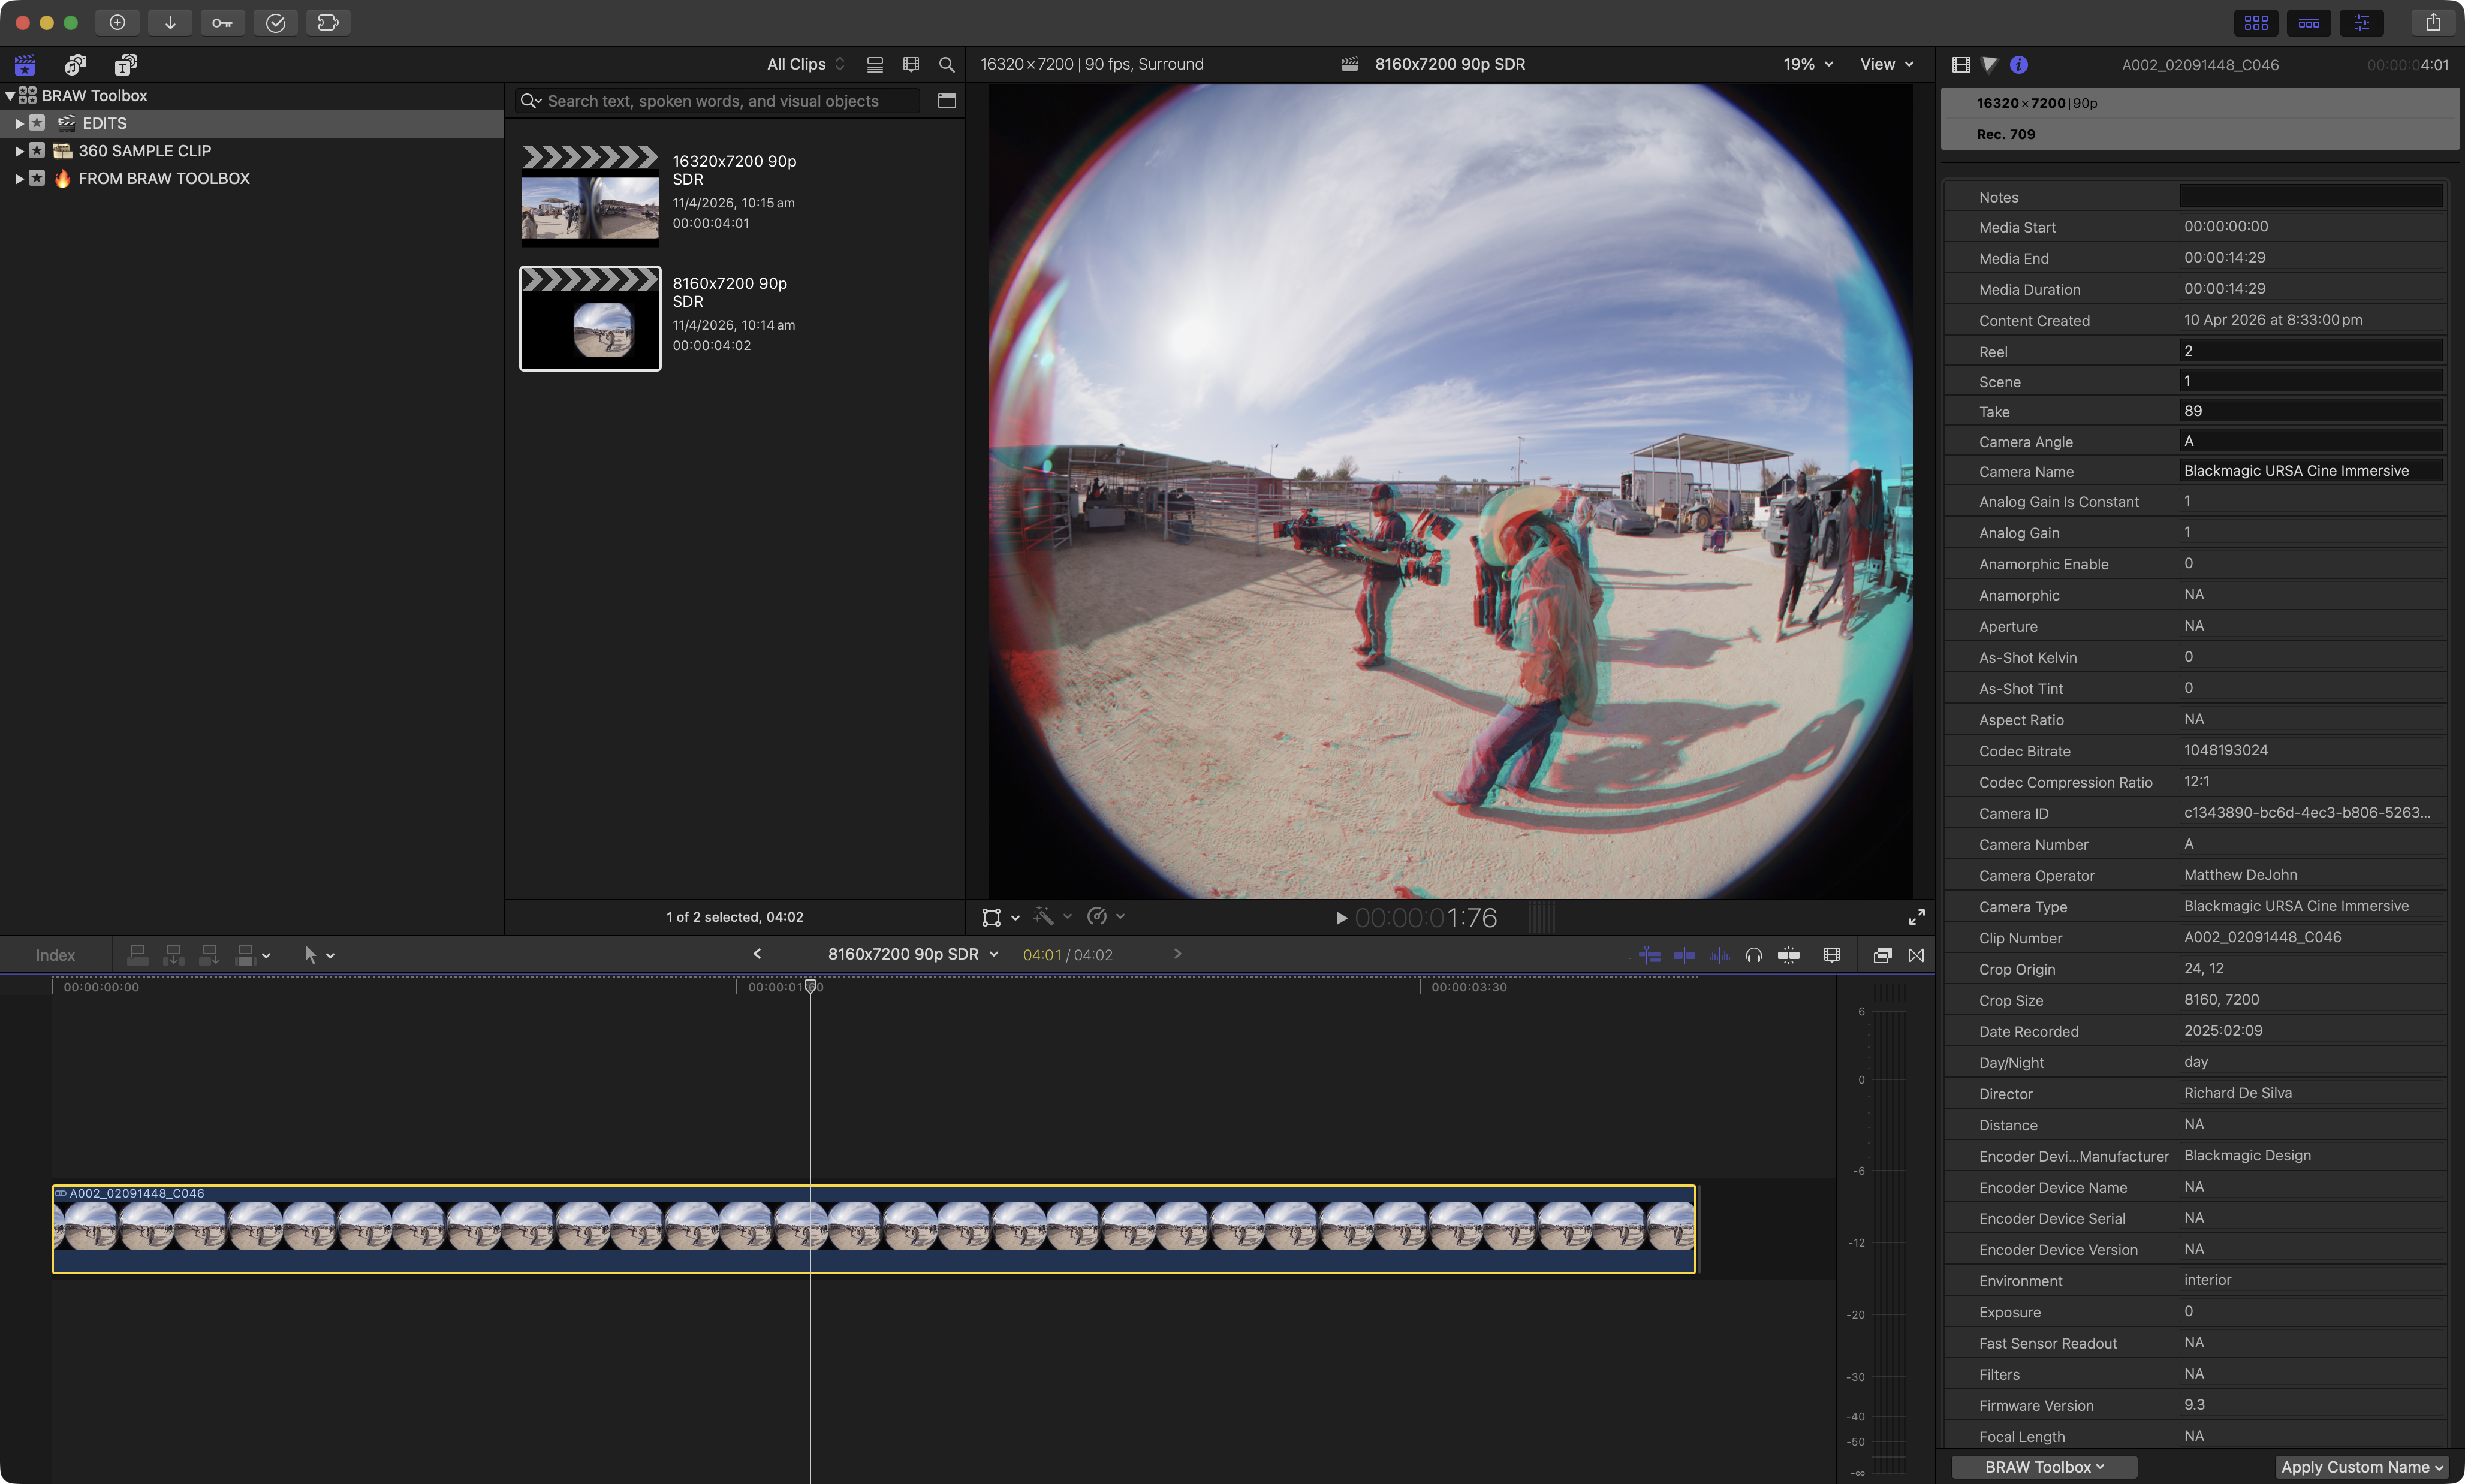The height and width of the screenshot is (1484, 2465).
Task: Toggle the browser panel visibility button
Action: 2255,22
